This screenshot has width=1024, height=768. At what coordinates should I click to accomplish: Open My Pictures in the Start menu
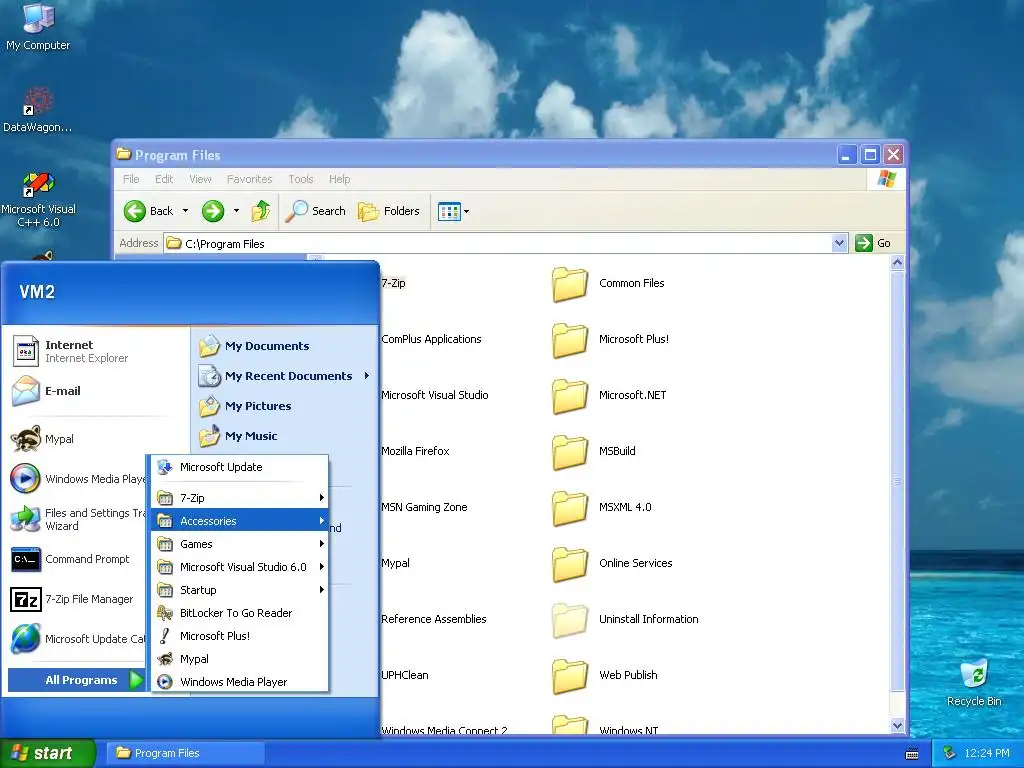click(285, 406)
